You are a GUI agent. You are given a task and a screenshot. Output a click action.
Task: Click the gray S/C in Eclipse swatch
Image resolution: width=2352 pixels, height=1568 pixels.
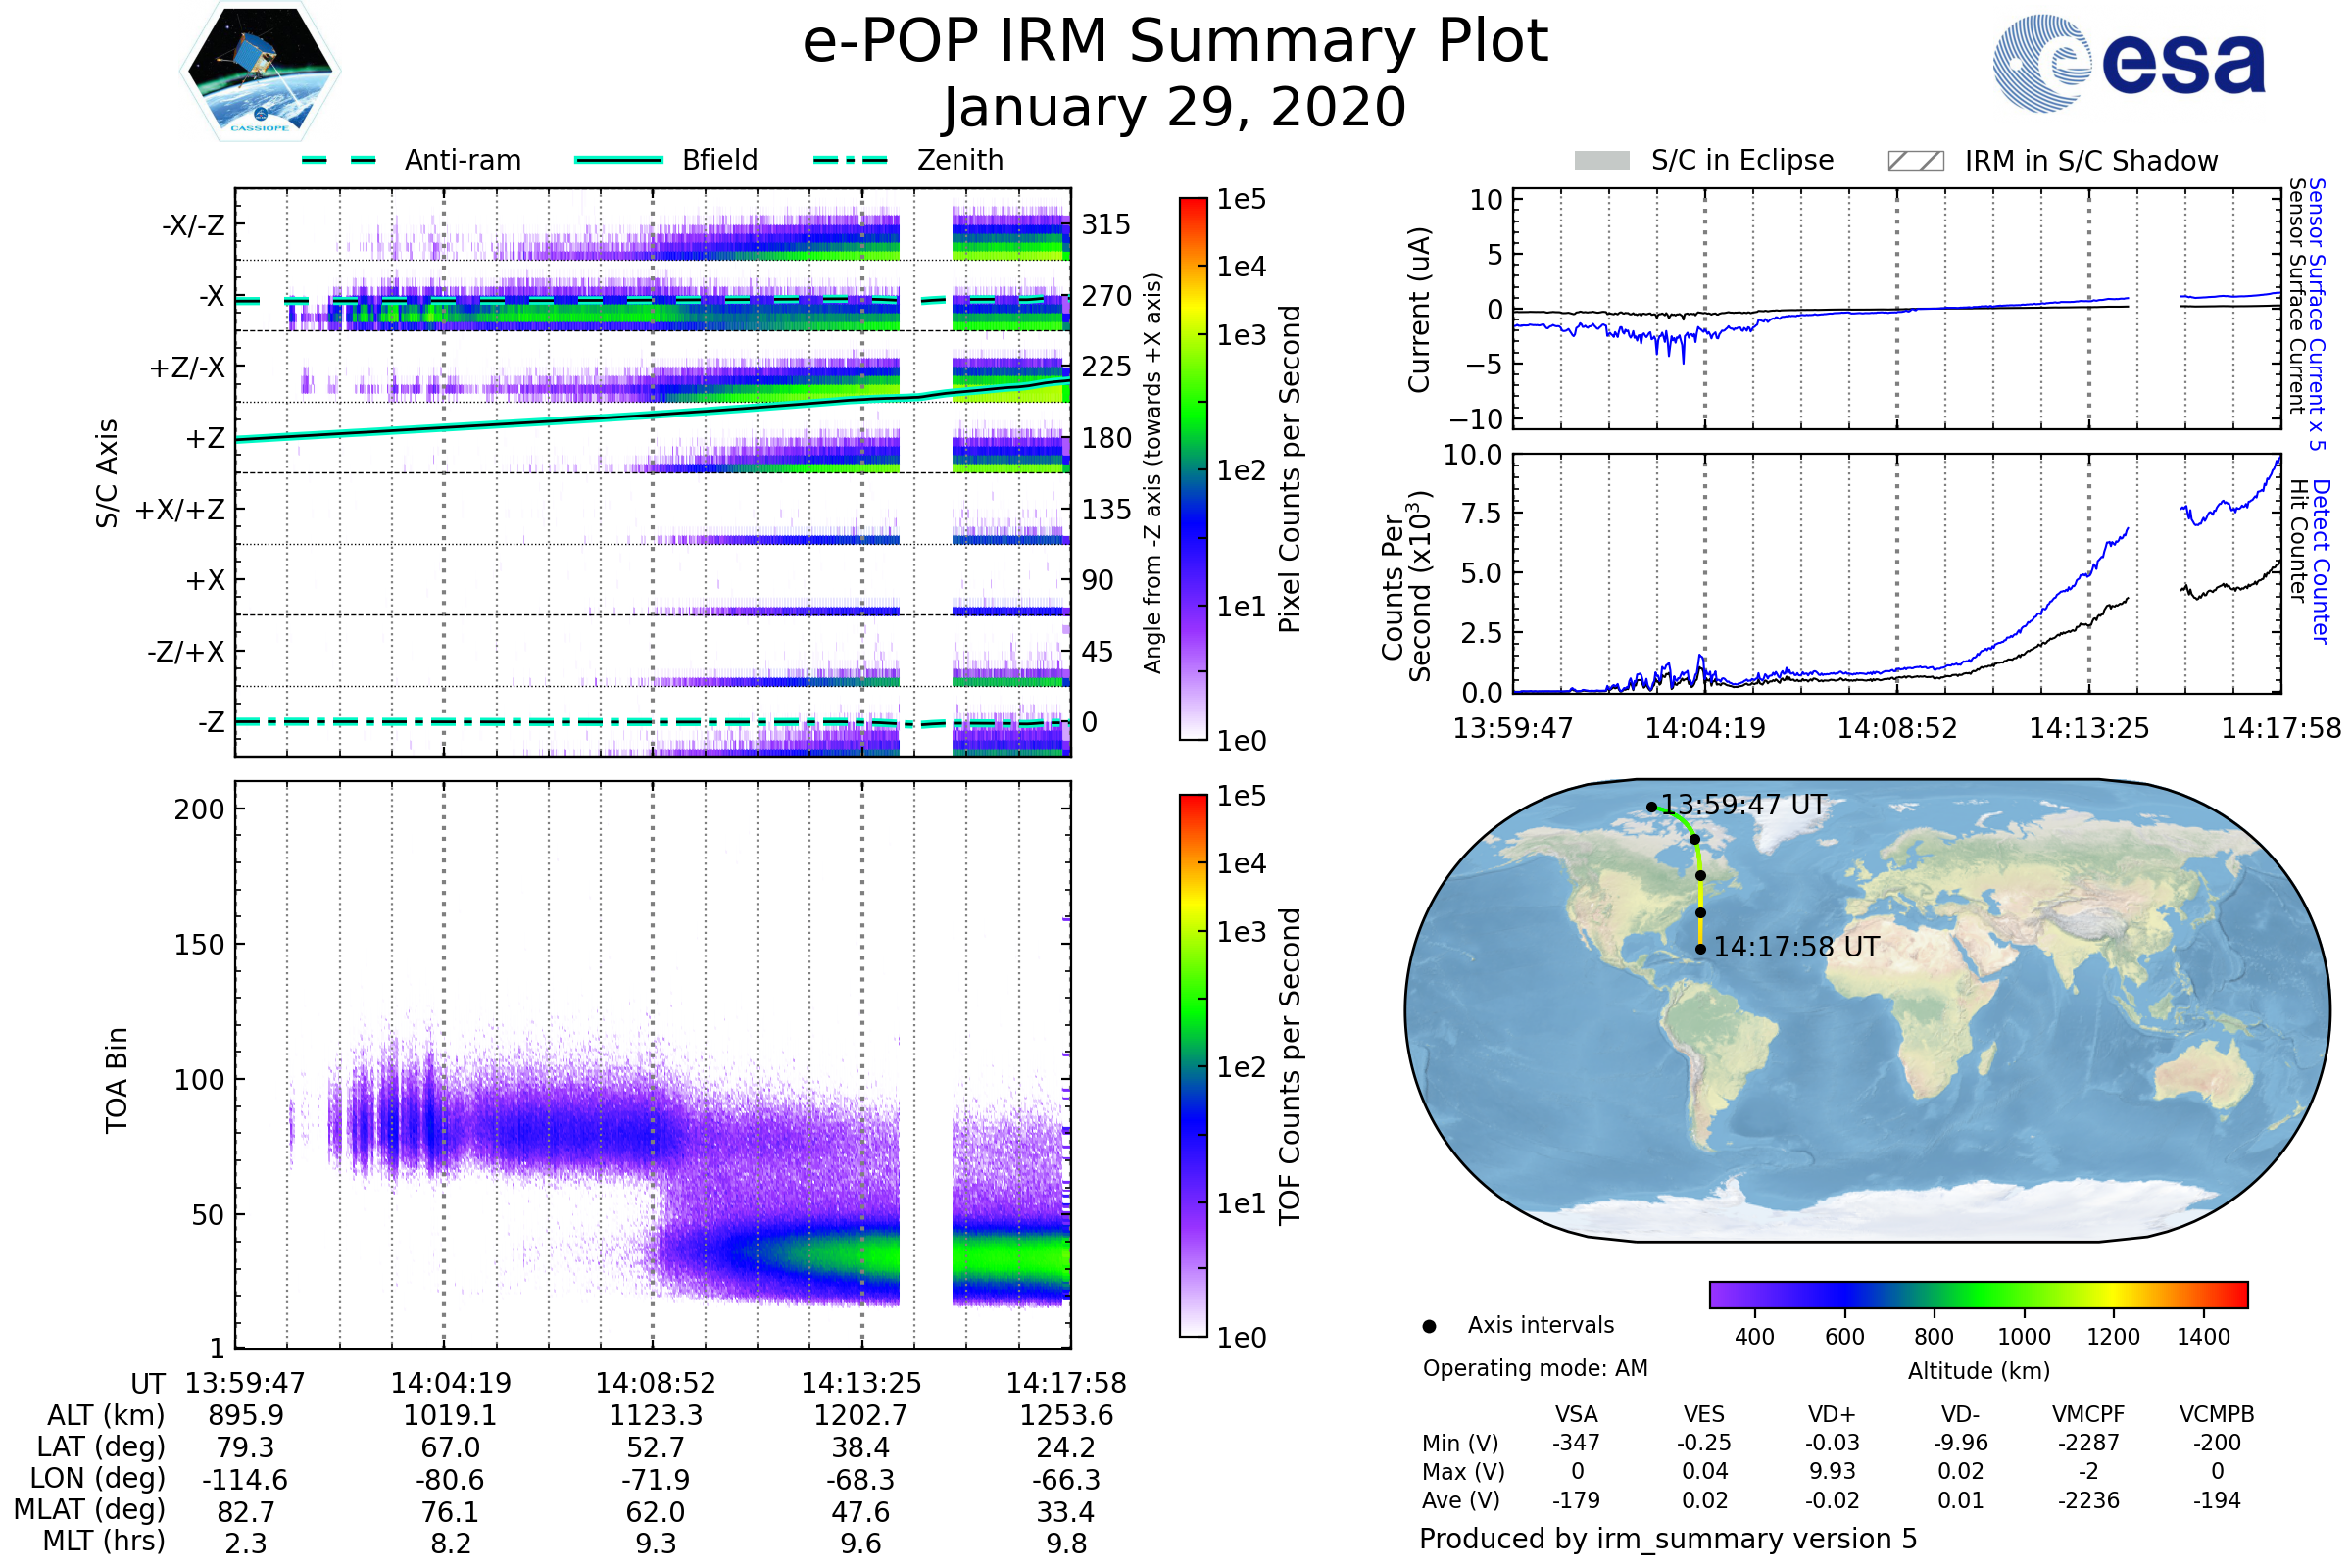1601,161
